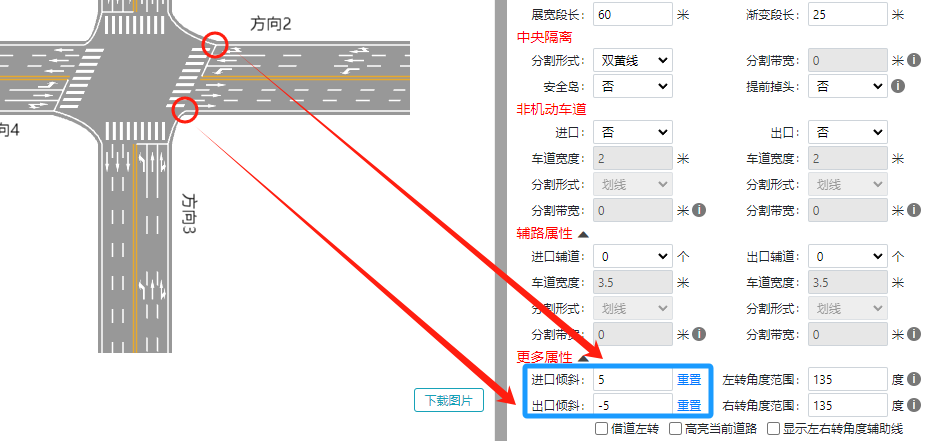Enable the 借道左转 checkbox
927x441 pixels.
[x=601, y=429]
